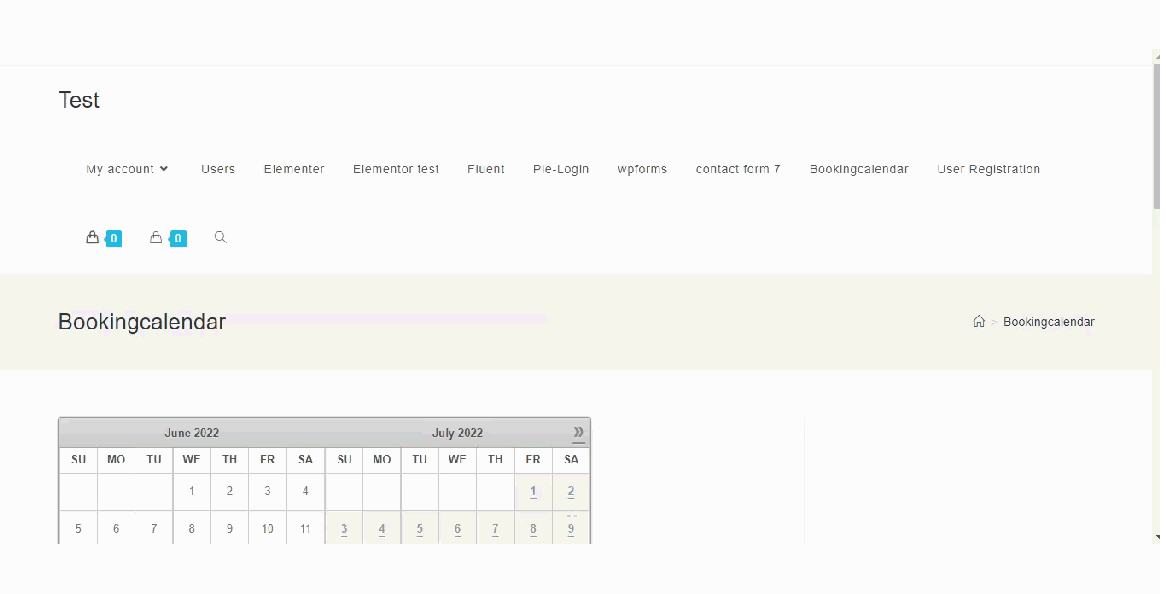Select July 3 in the calendar

(x=344, y=529)
